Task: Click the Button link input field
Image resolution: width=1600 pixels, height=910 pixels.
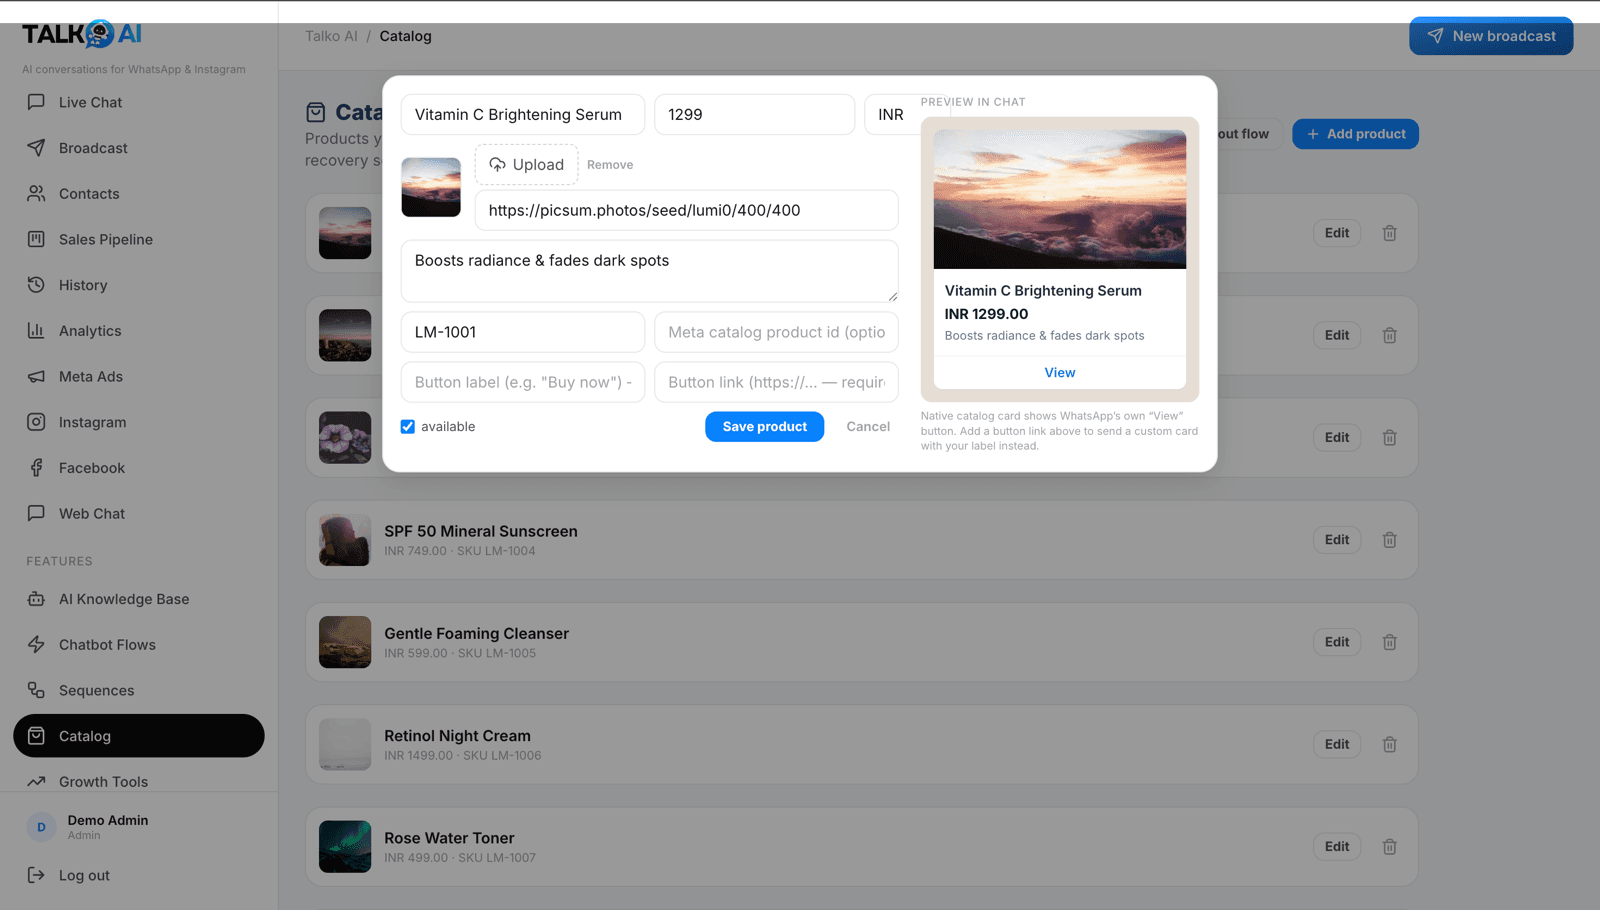Action: [x=776, y=382]
